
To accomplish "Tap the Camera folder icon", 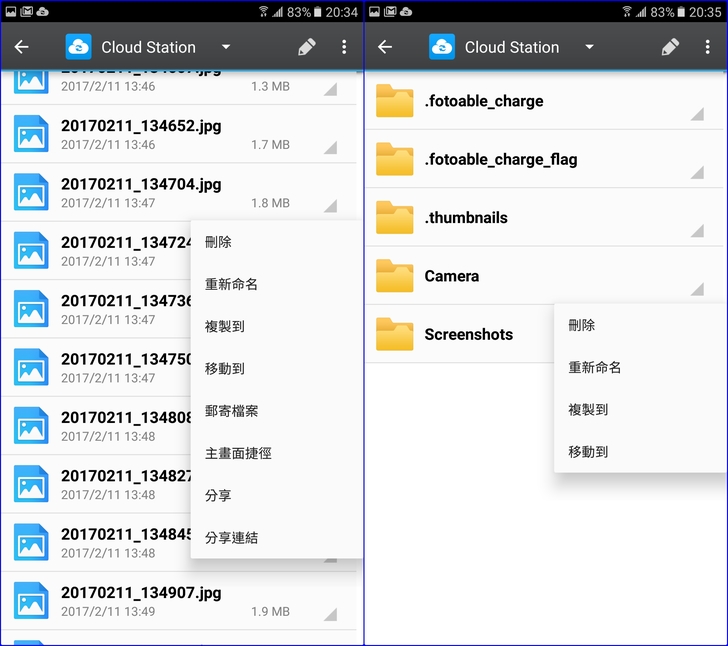I will (x=394, y=276).
